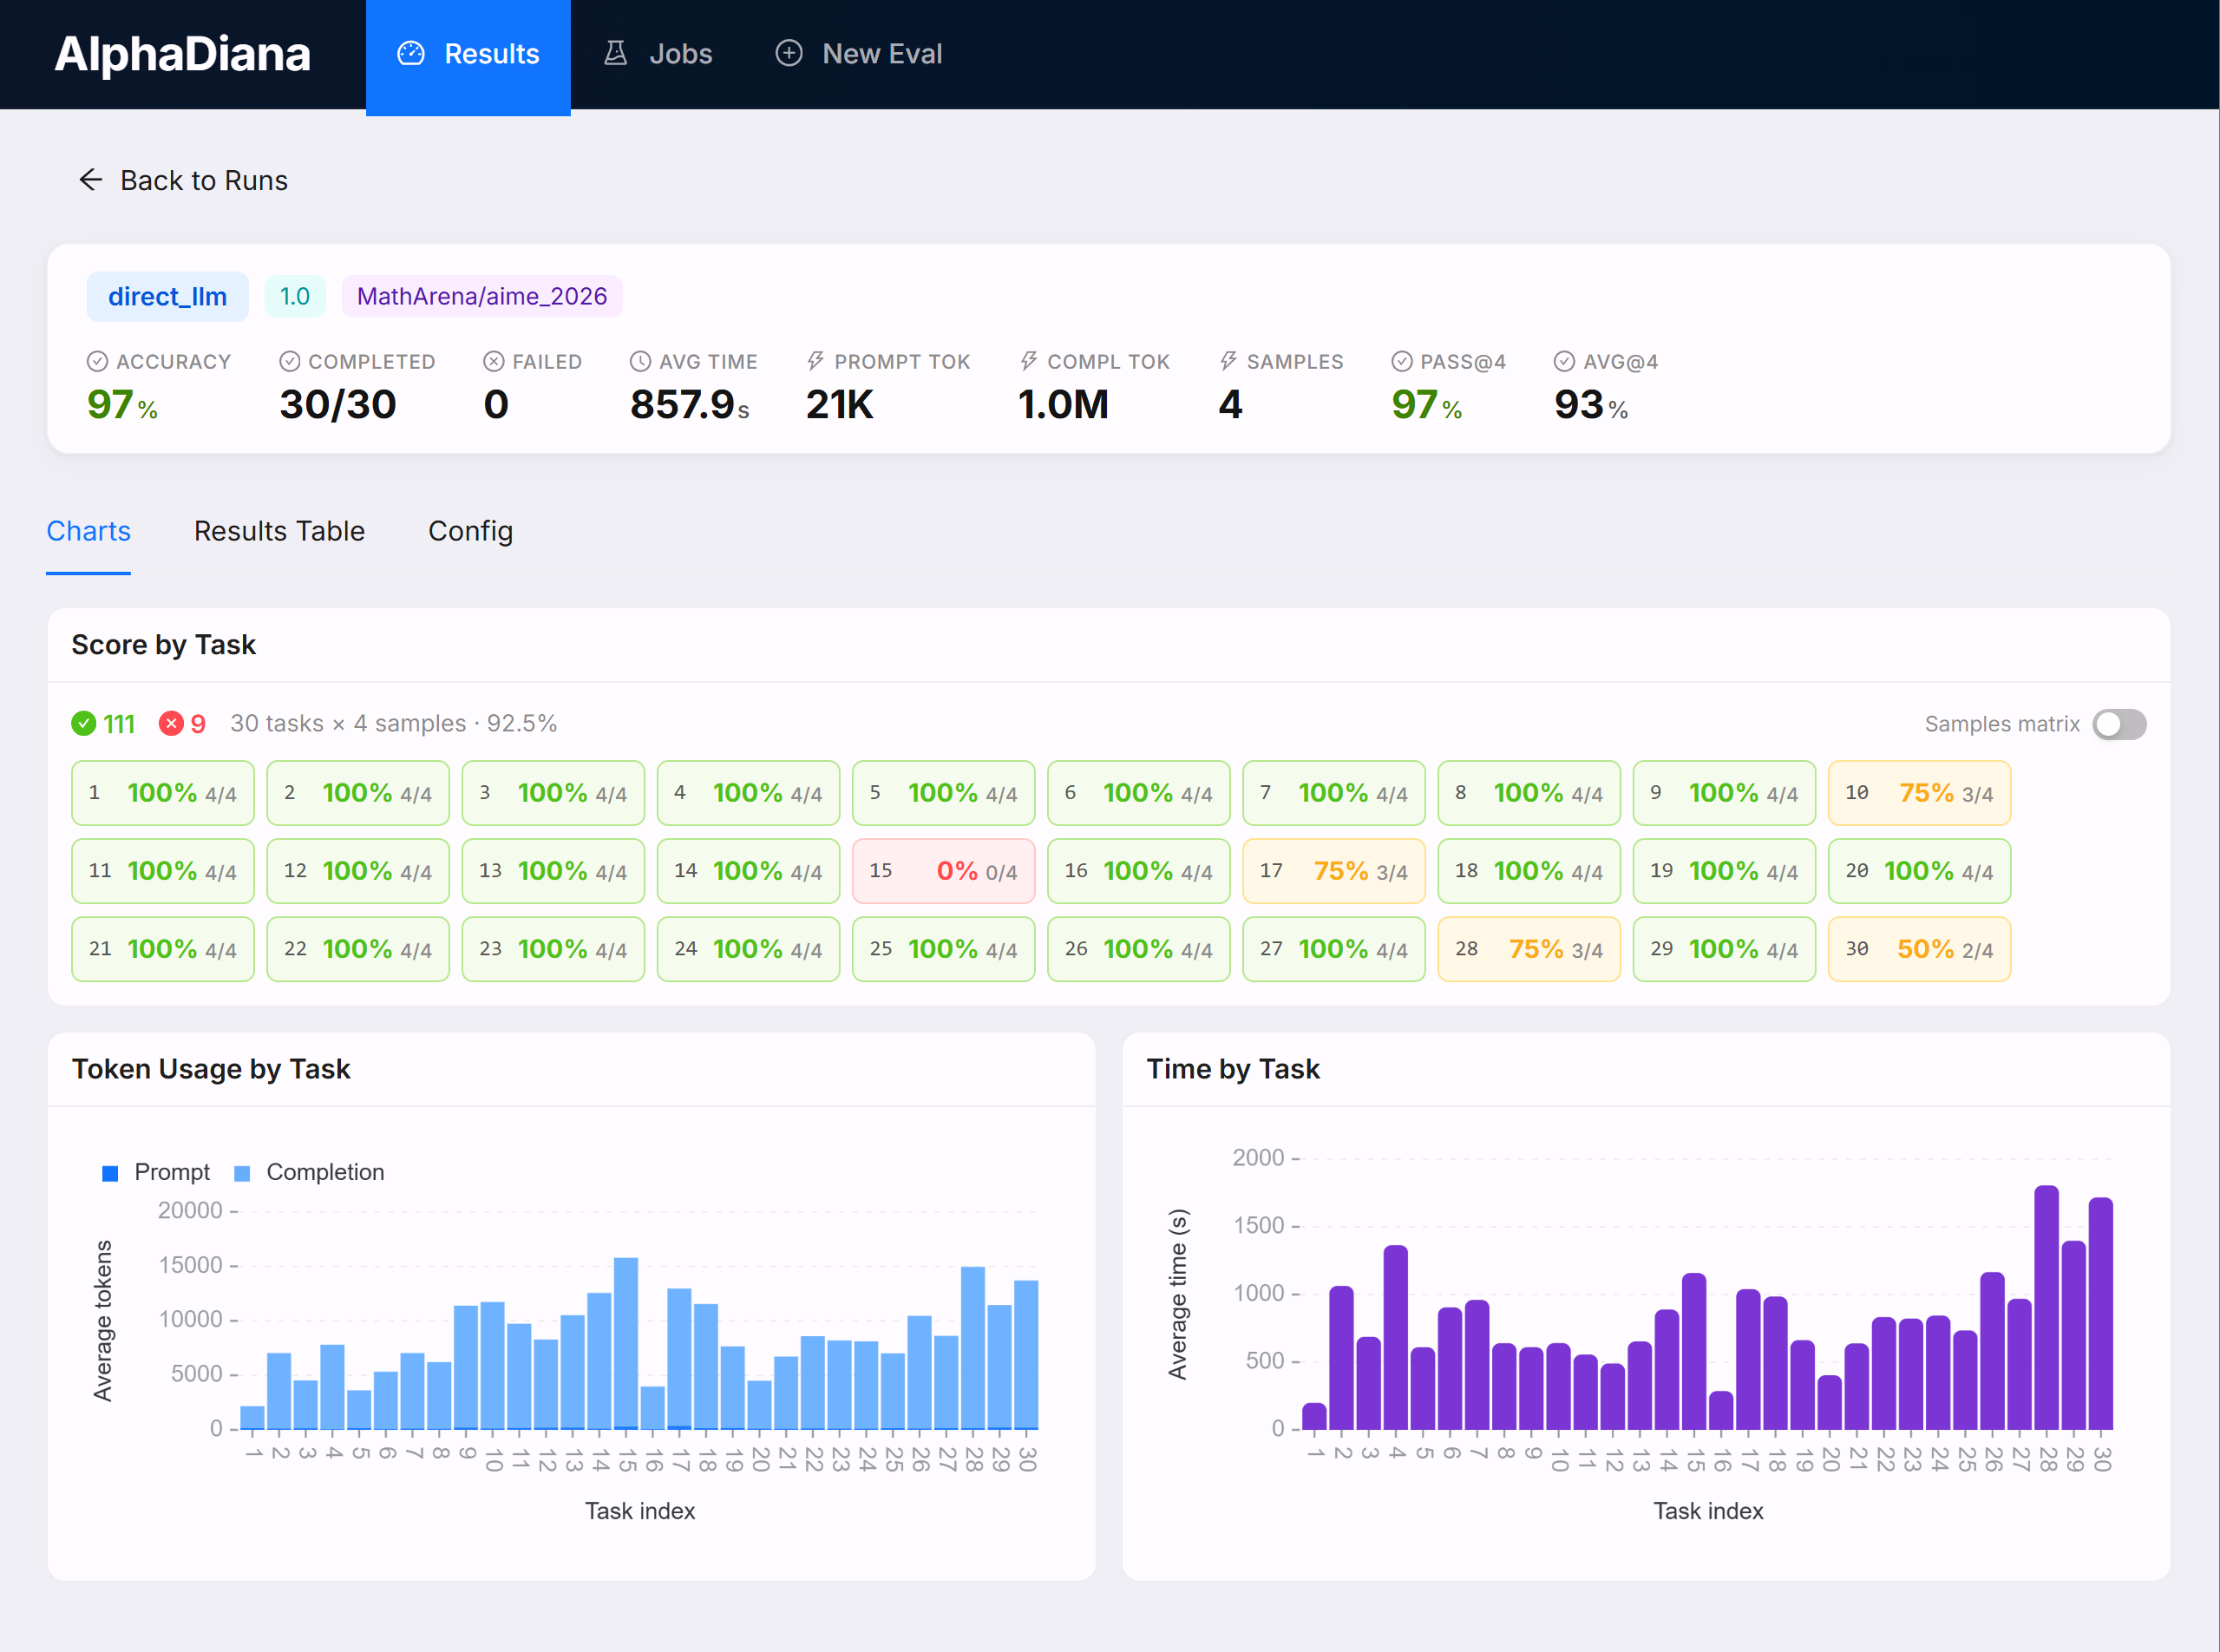Select task 12 score card

(358, 871)
